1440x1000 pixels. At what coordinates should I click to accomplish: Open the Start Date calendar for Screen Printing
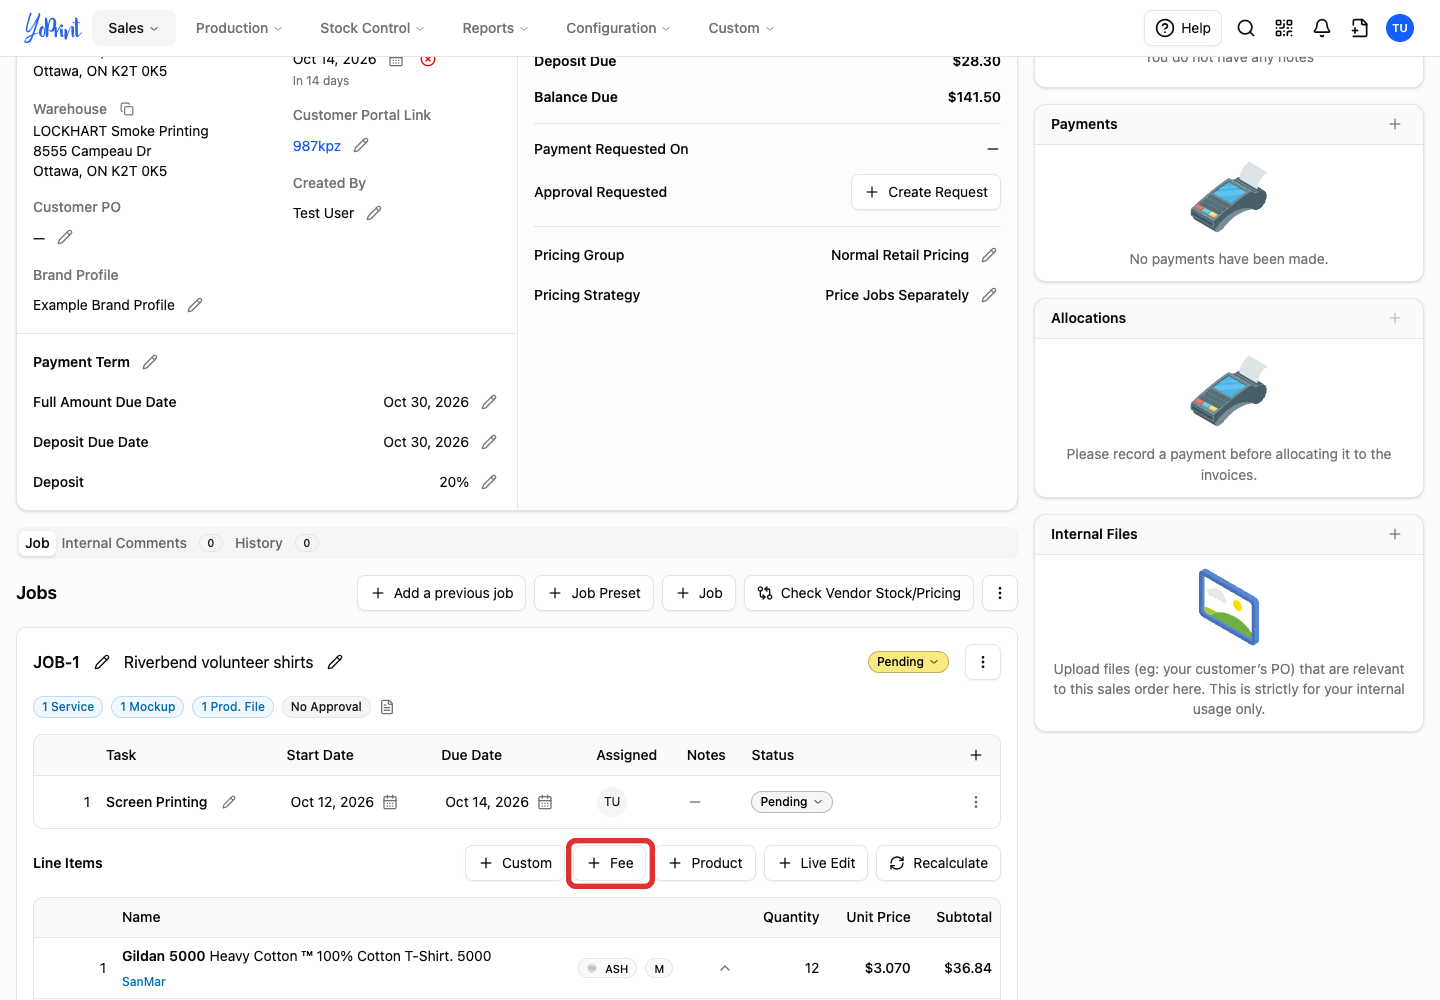(390, 802)
